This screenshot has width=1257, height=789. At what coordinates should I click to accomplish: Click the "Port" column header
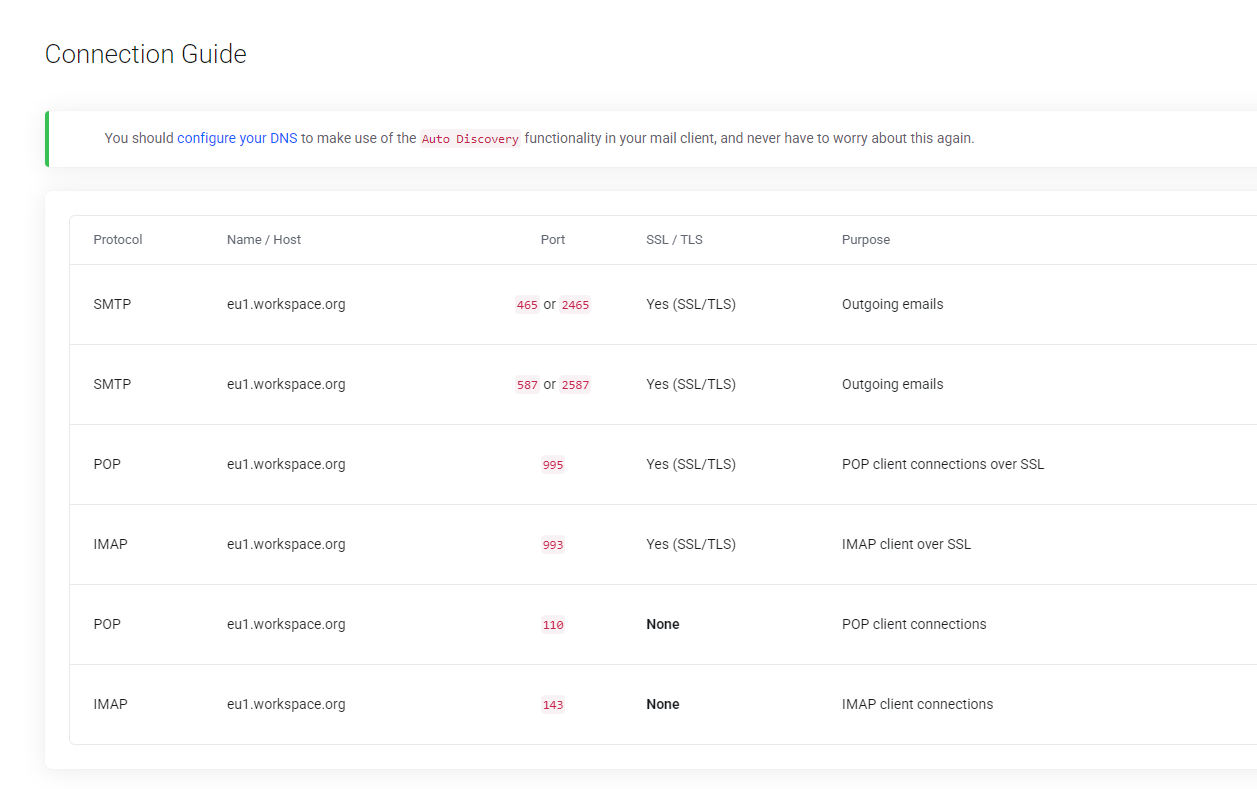click(x=553, y=240)
